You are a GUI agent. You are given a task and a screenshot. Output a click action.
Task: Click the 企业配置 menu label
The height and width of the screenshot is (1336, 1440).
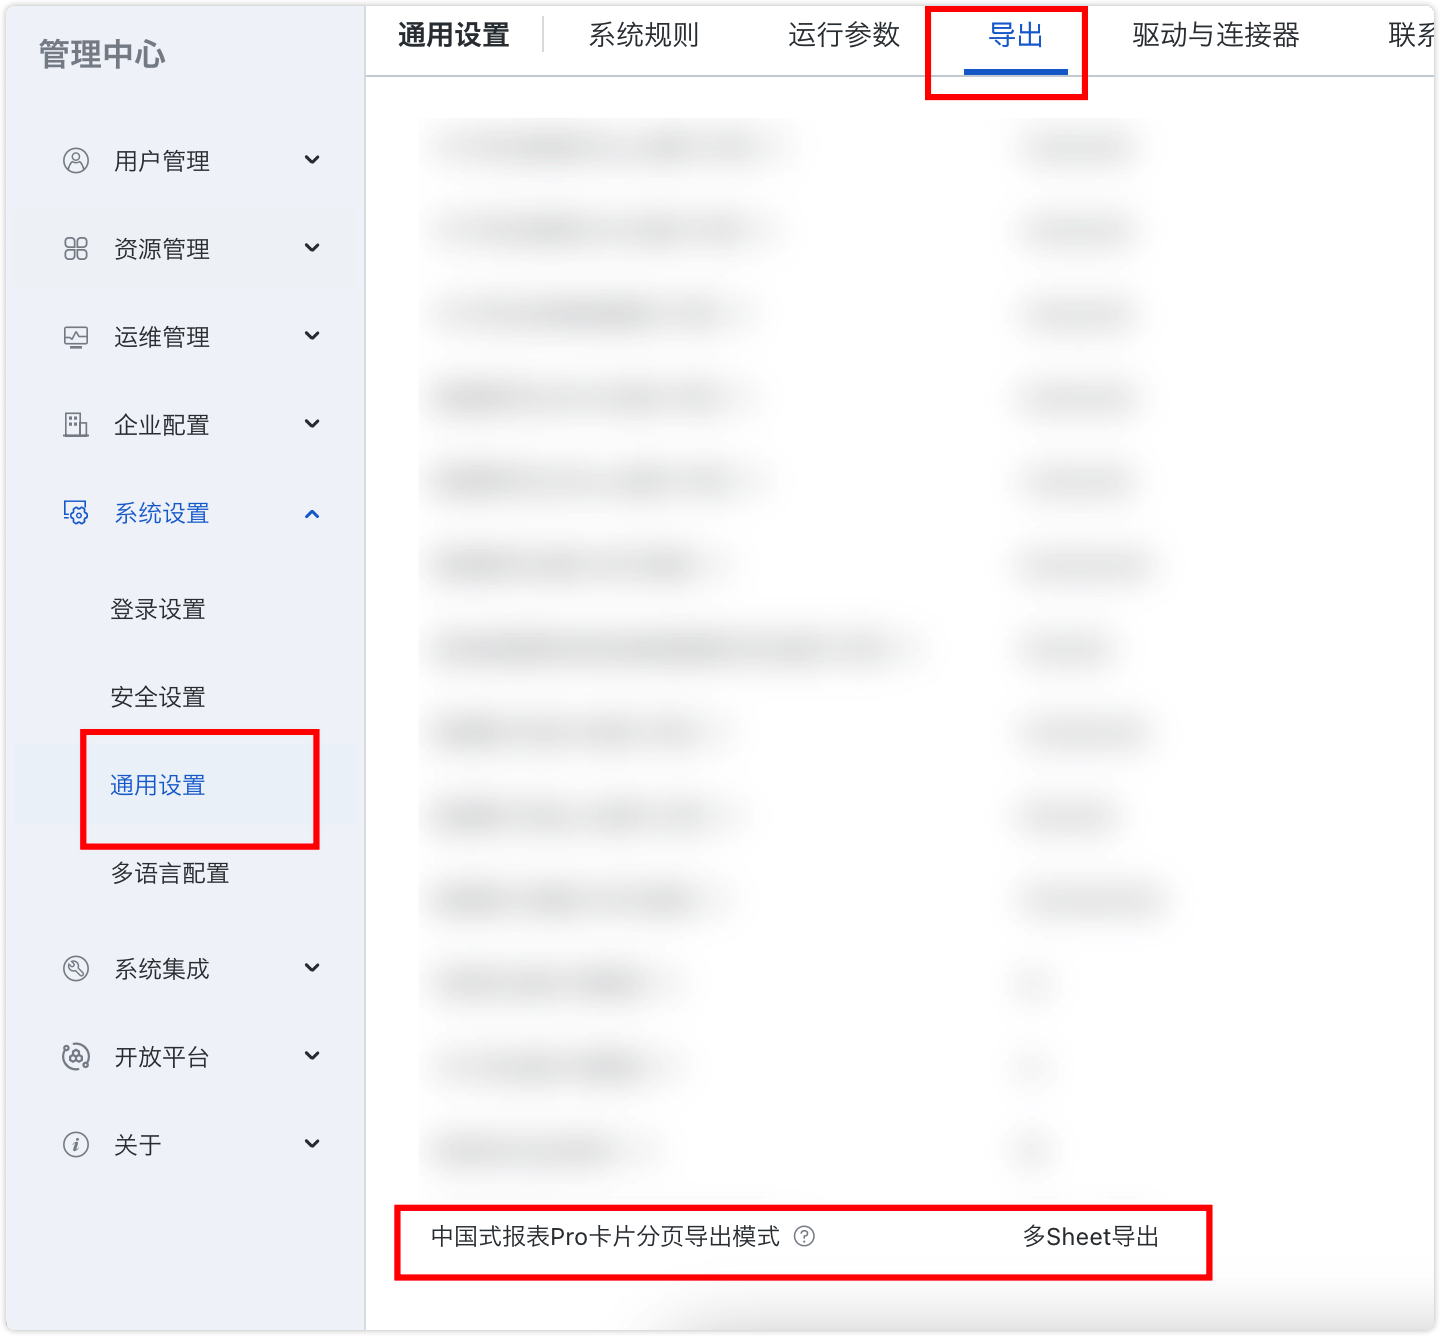tap(162, 425)
